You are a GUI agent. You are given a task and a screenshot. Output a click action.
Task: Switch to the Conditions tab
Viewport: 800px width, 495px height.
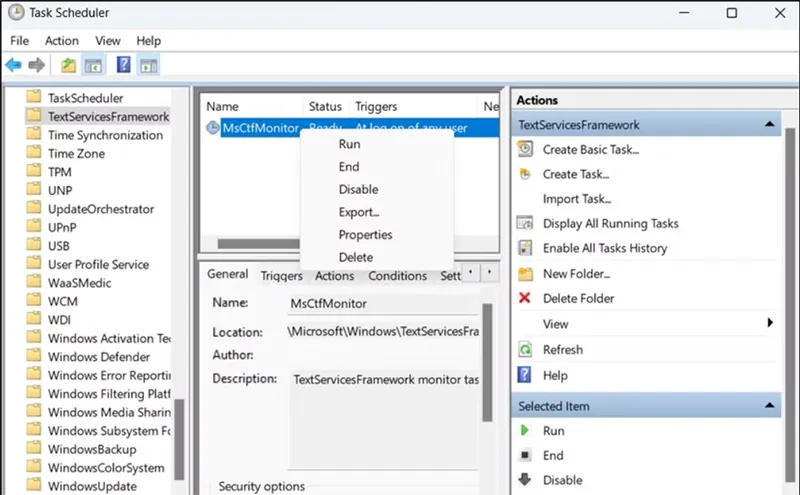397,276
